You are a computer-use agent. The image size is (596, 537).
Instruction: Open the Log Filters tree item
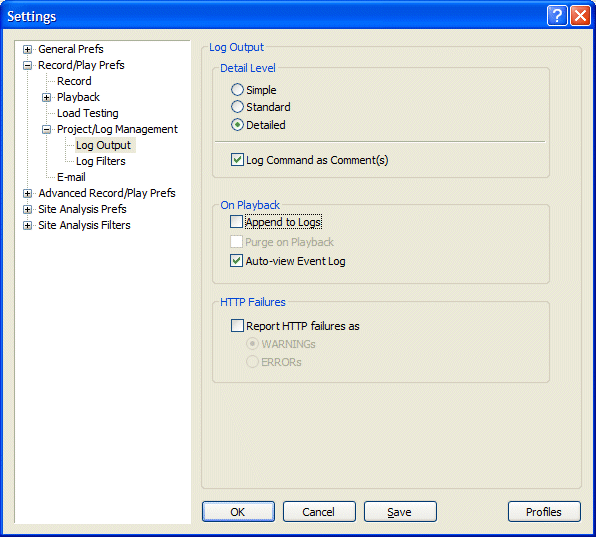(101, 161)
